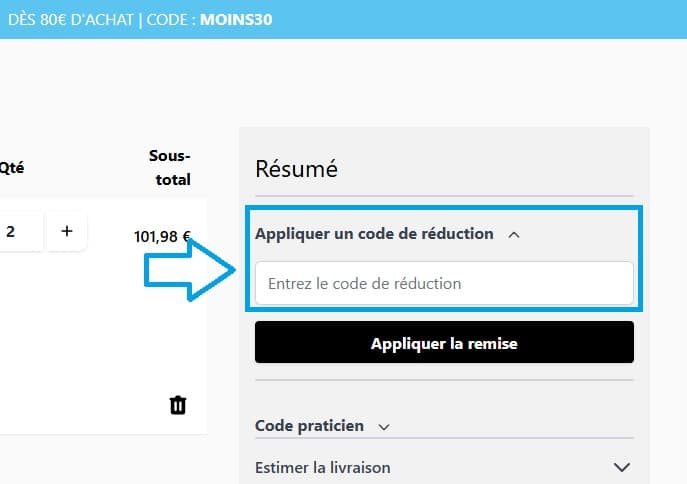Open the Estimer la livraison chevron
This screenshot has width=687, height=484.
coord(621,467)
